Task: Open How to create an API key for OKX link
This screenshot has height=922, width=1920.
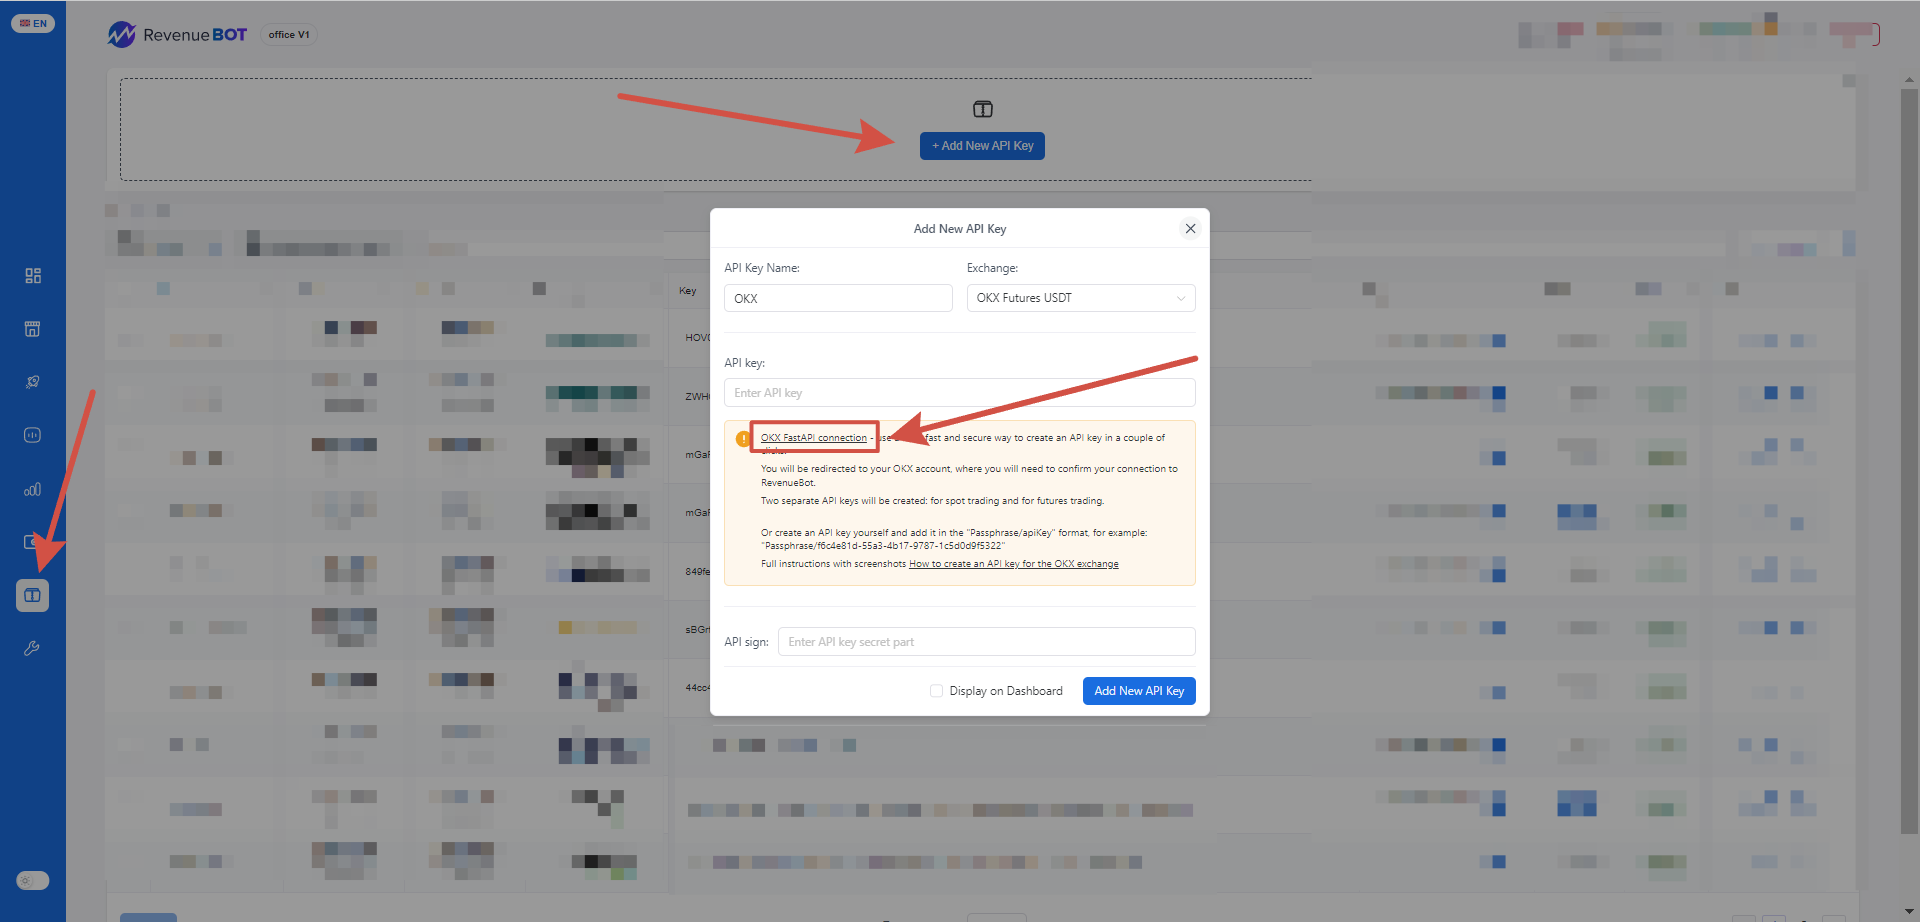Action: (x=1014, y=564)
